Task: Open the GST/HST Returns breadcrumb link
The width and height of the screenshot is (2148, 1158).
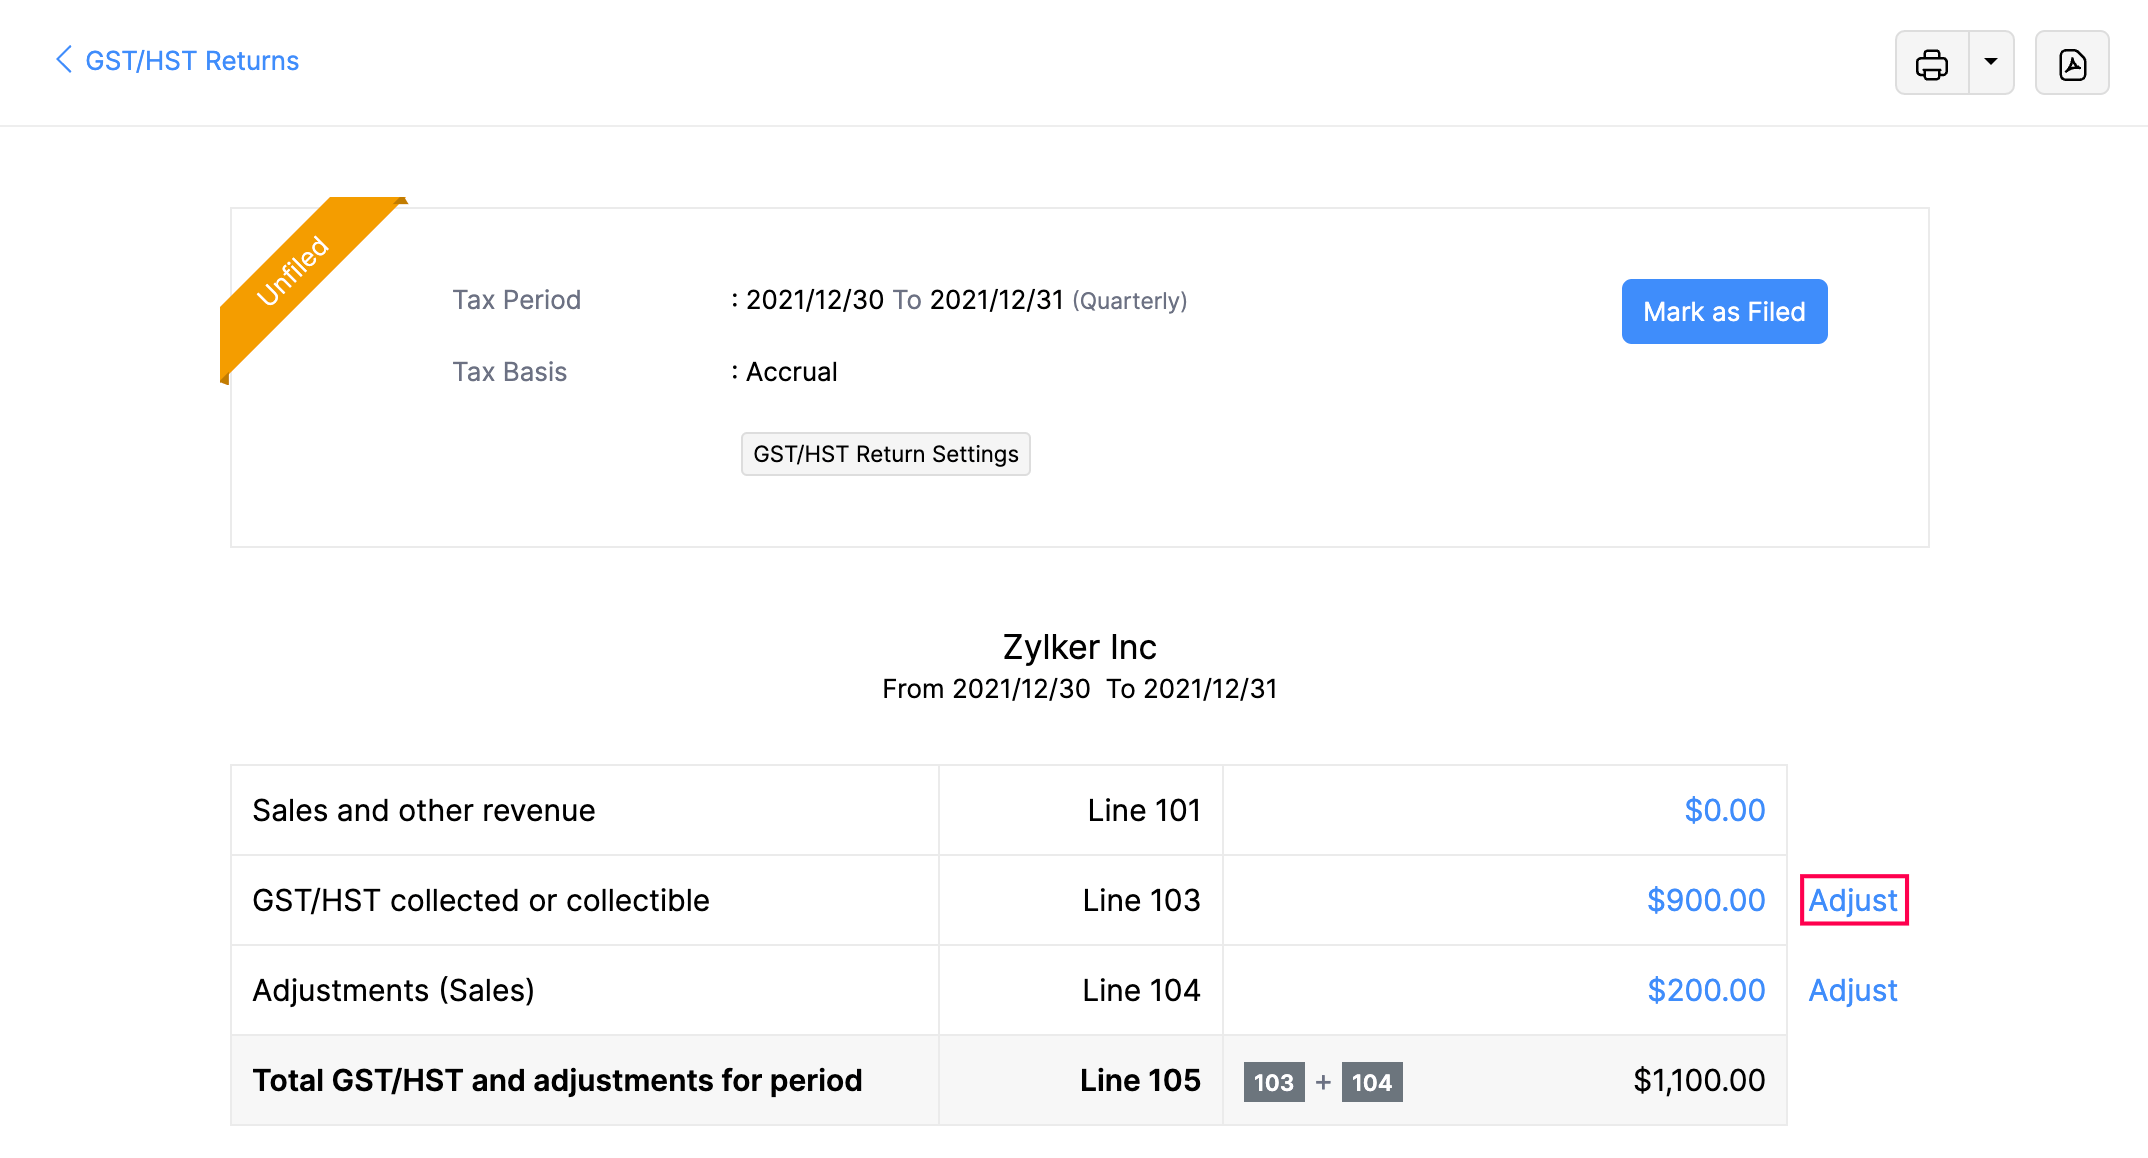Action: (192, 61)
